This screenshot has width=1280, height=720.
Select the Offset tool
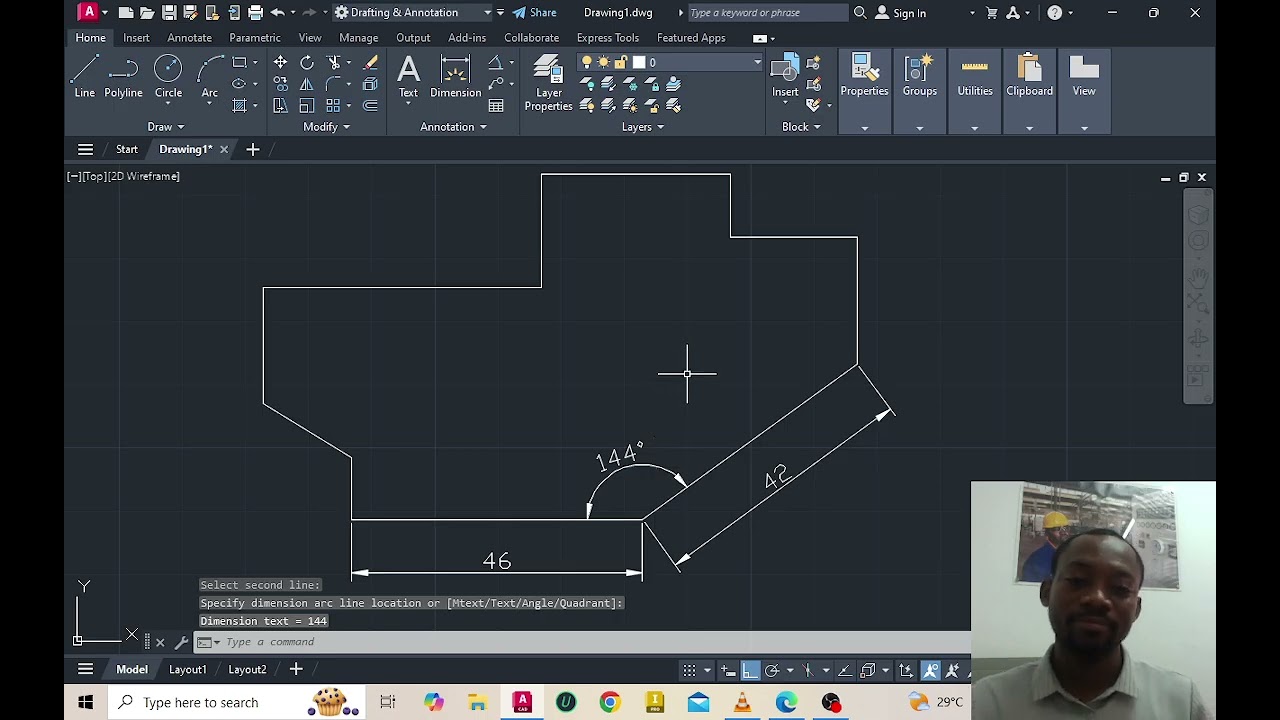point(370,105)
